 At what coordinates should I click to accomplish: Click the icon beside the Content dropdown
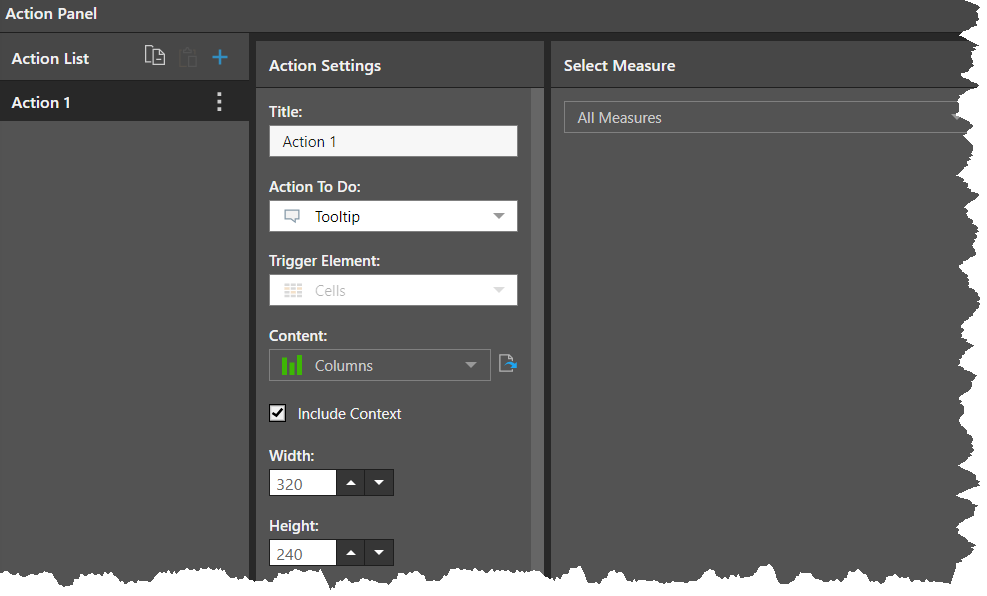508,365
